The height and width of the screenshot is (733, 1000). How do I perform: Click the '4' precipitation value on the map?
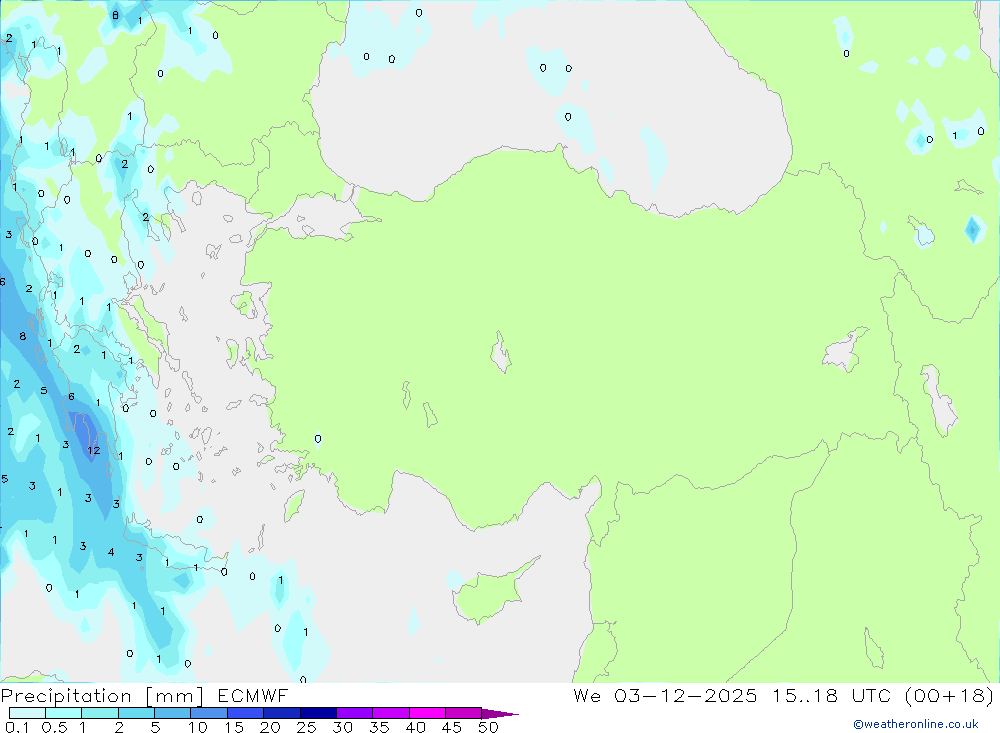111,552
